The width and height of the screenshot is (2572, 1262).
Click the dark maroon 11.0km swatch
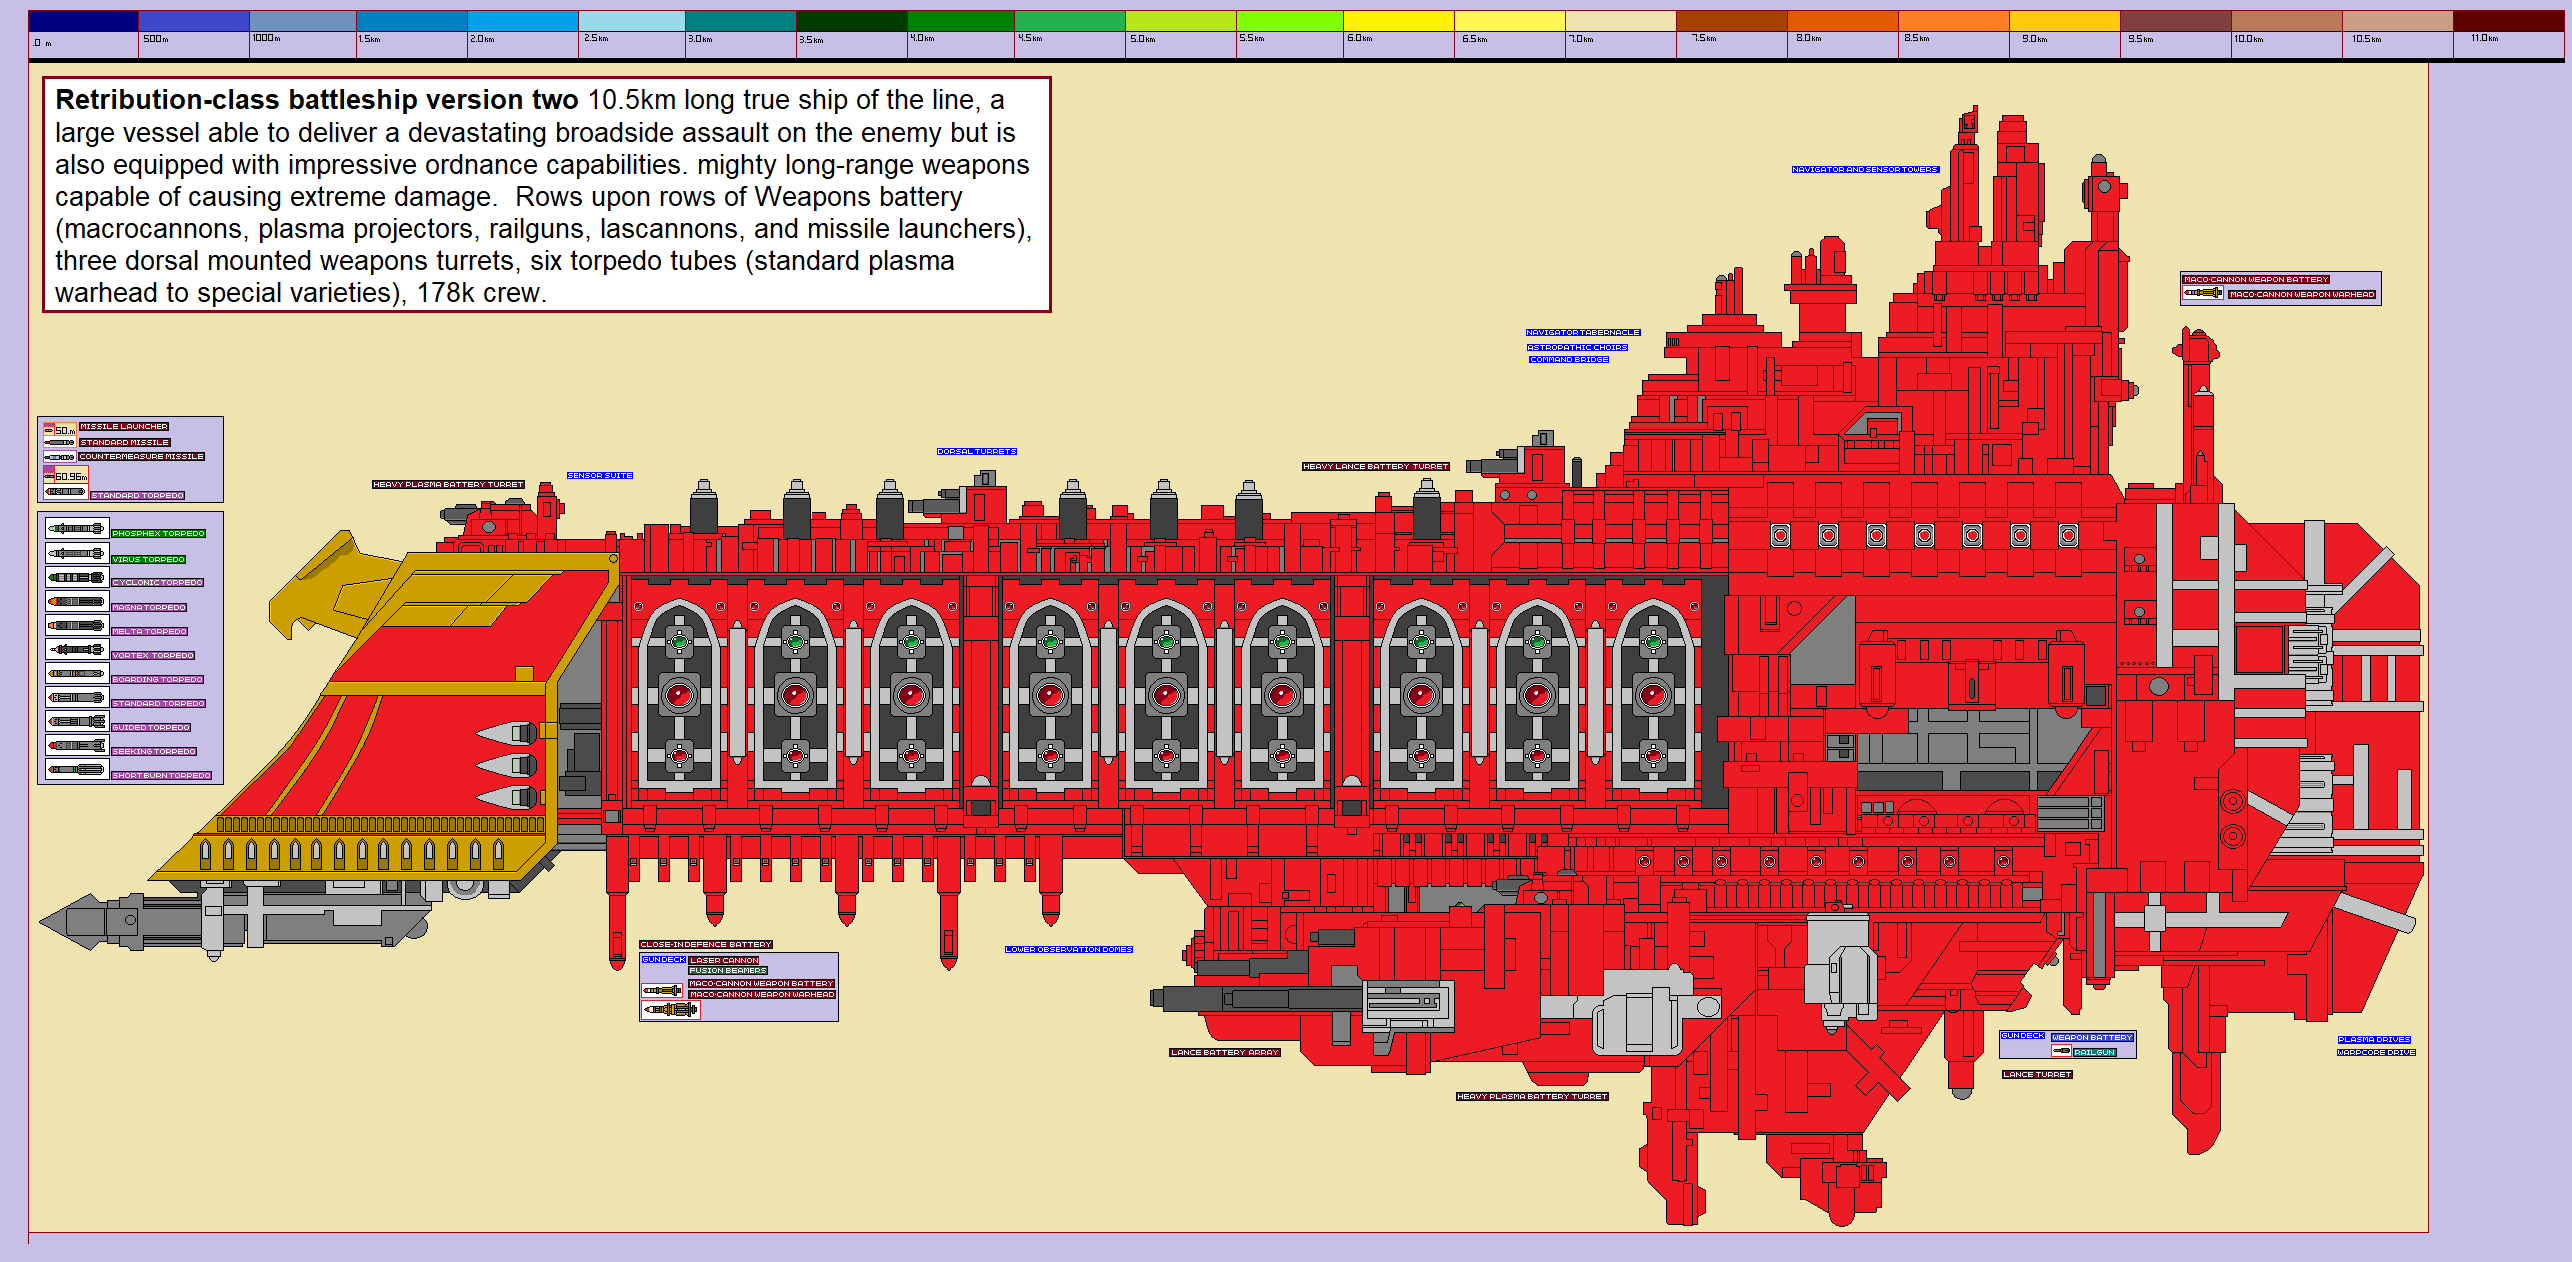click(2508, 21)
